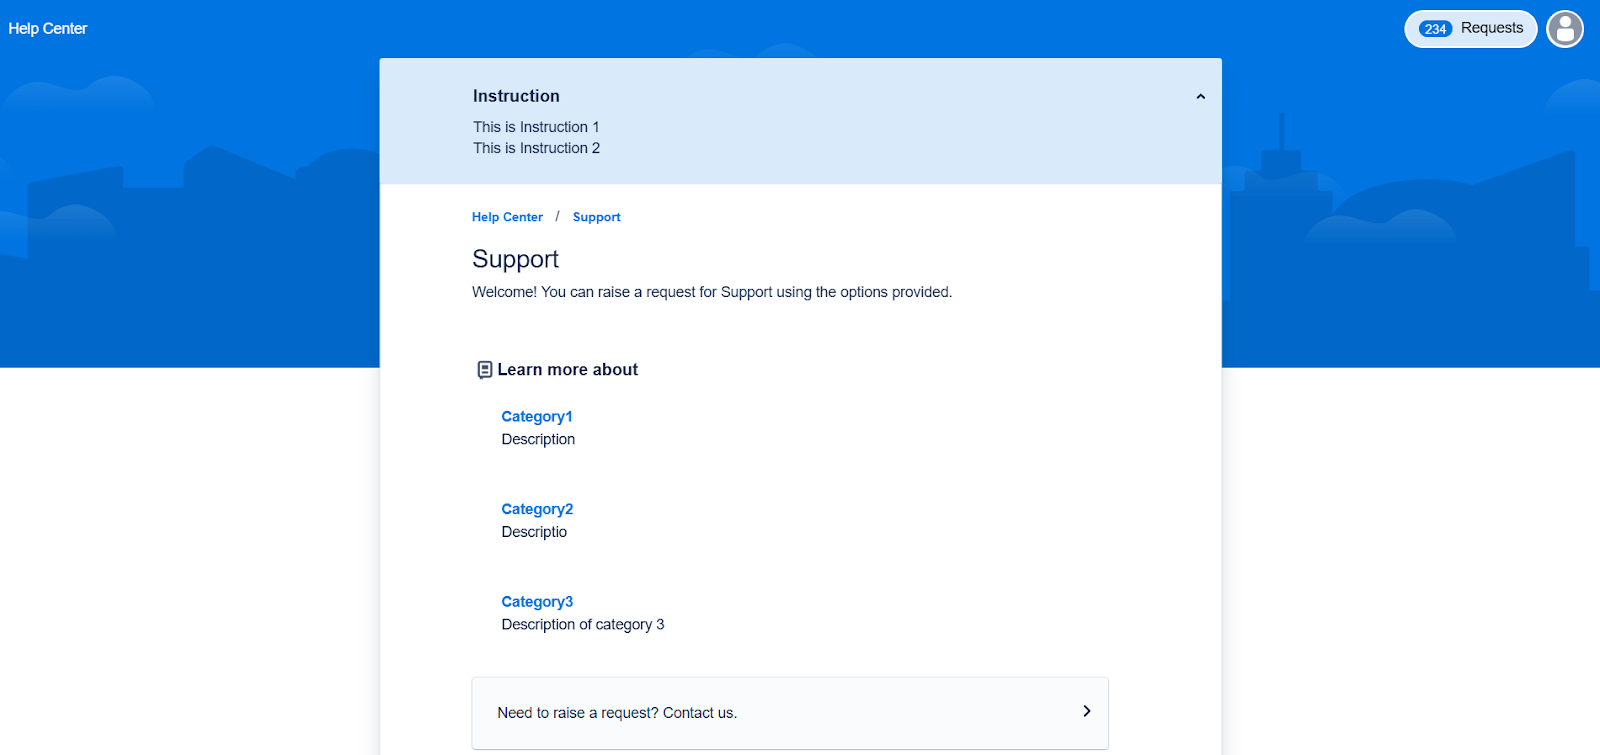The height and width of the screenshot is (755, 1600).
Task: Click the knowledge base book icon
Action: coord(485,370)
